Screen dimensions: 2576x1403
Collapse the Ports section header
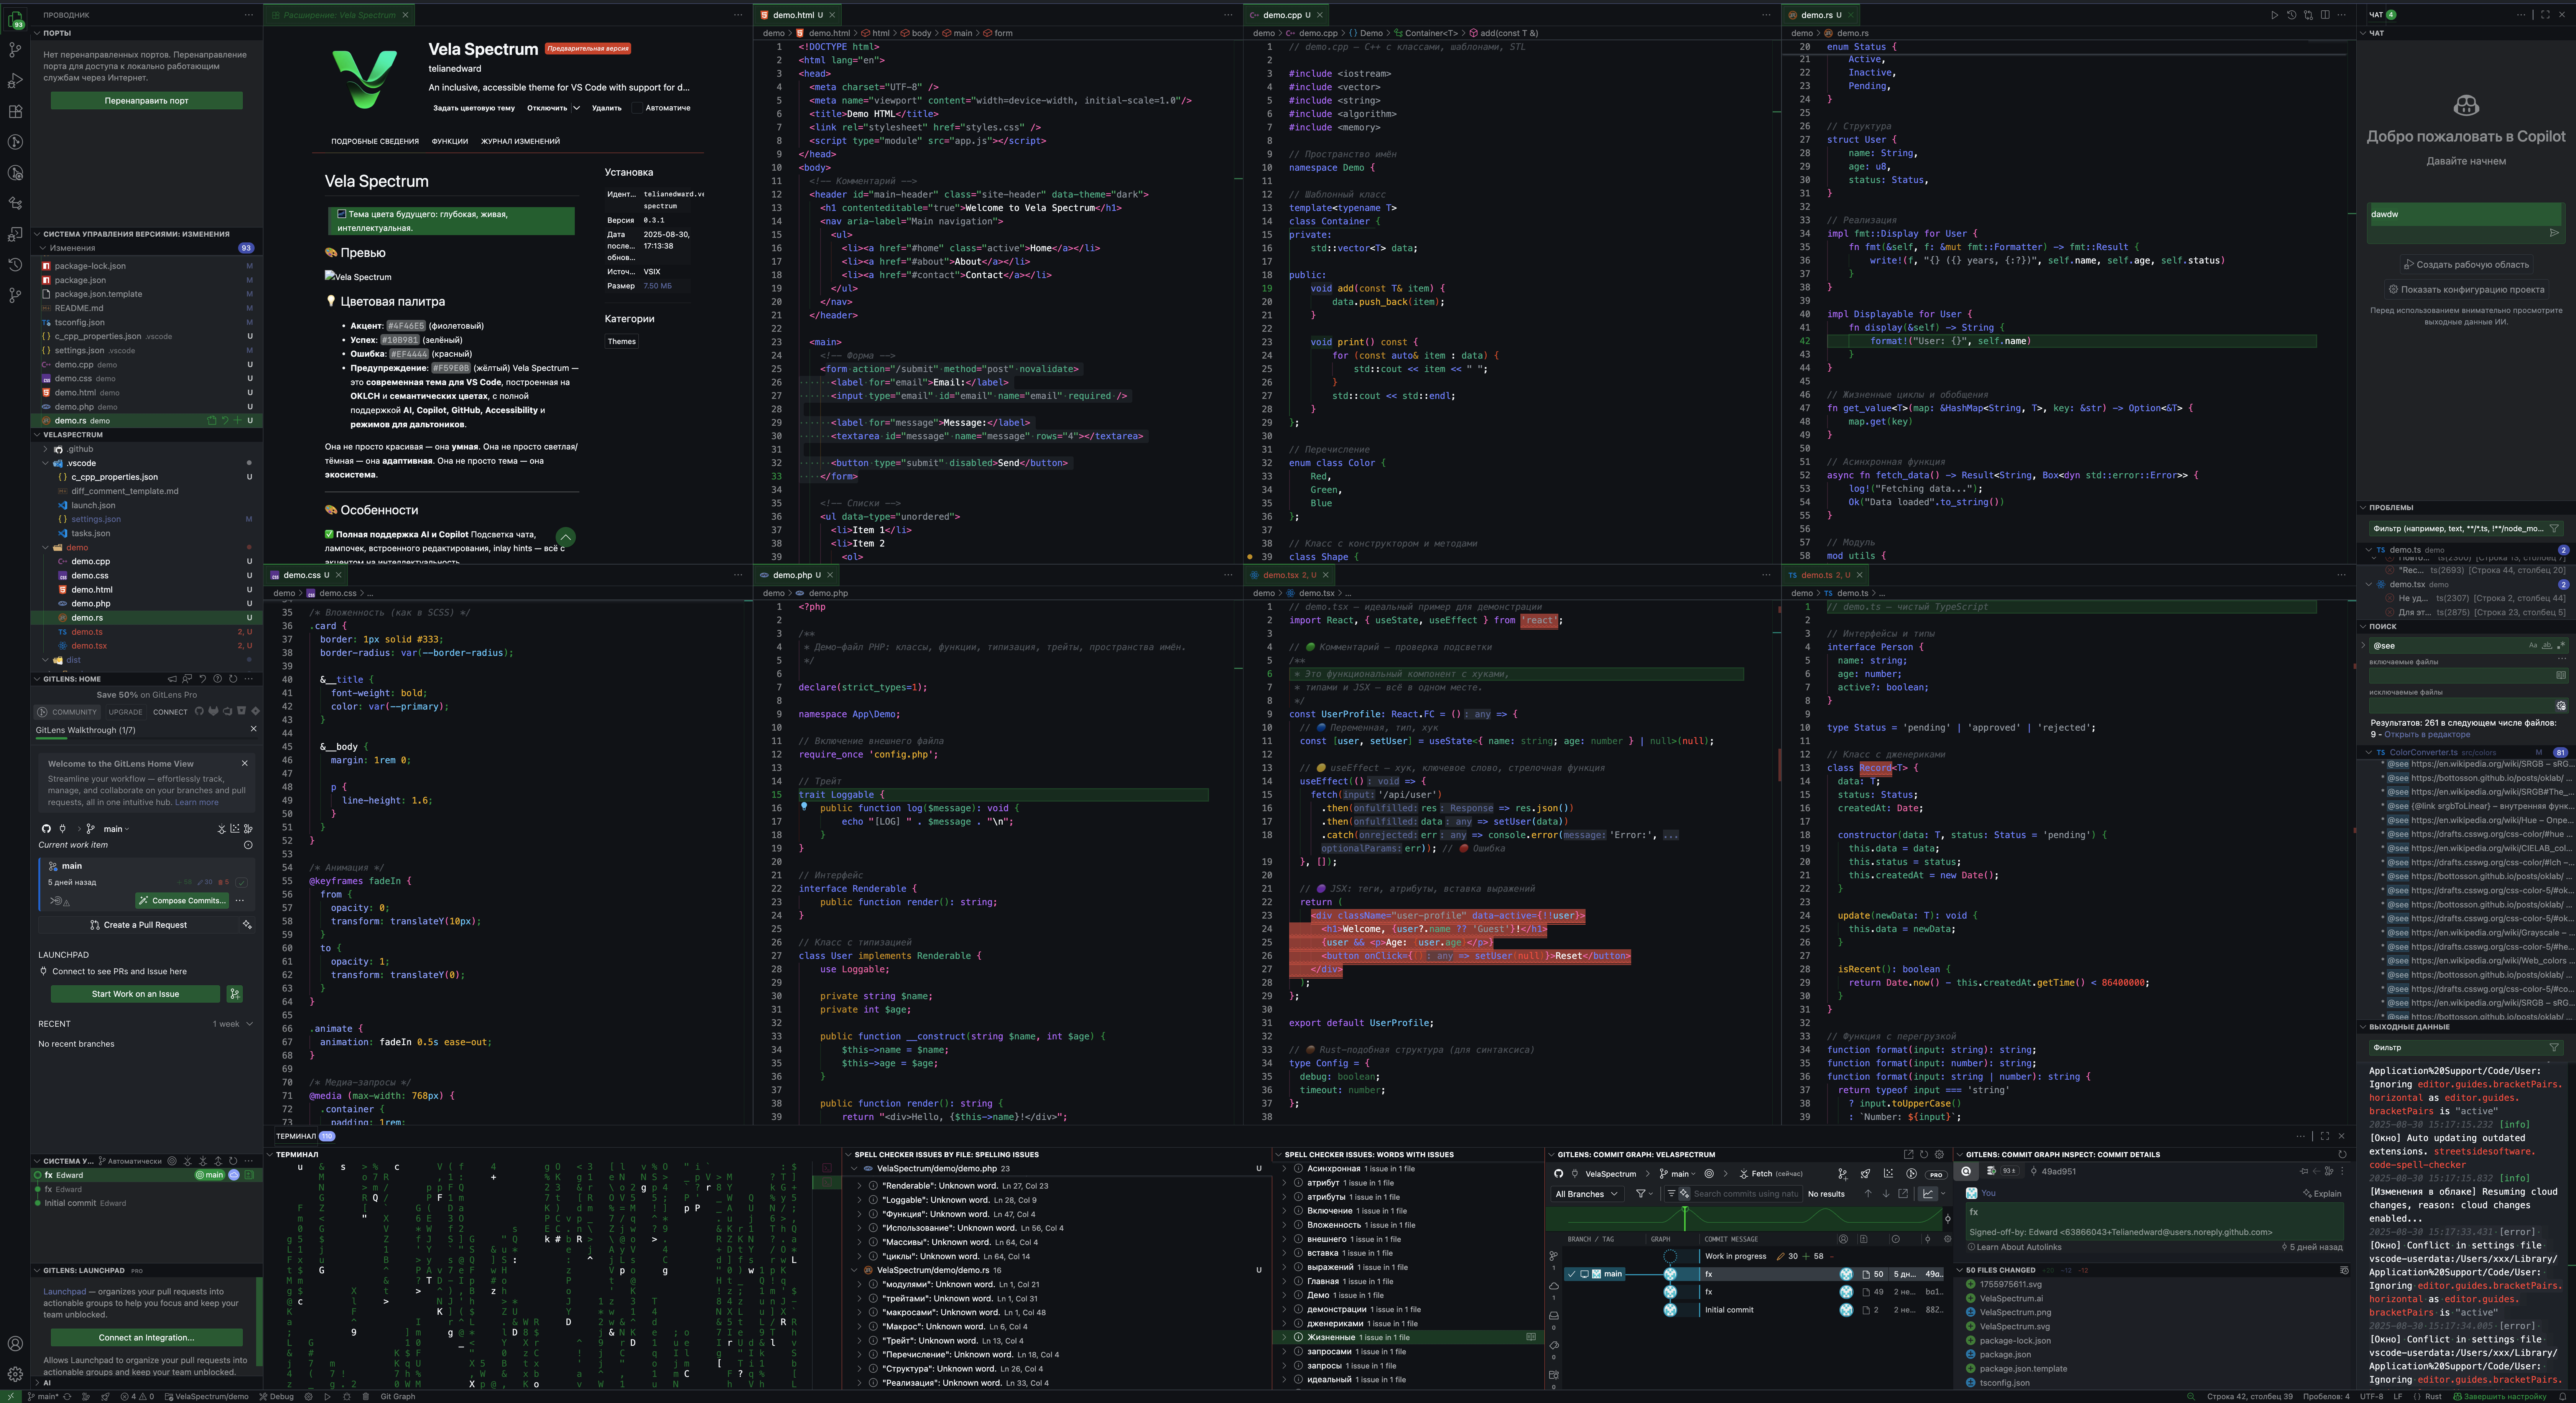pos(146,33)
